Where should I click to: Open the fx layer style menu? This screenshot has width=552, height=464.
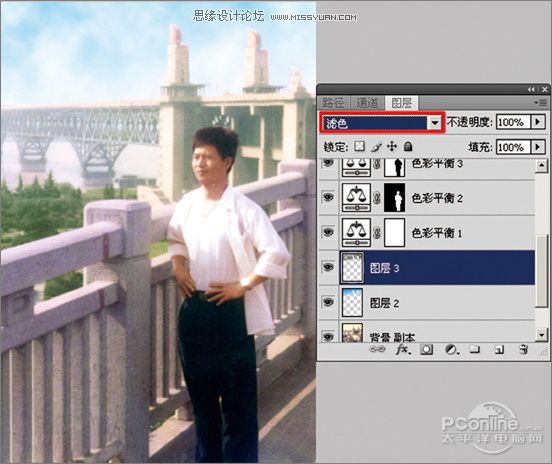click(x=402, y=349)
